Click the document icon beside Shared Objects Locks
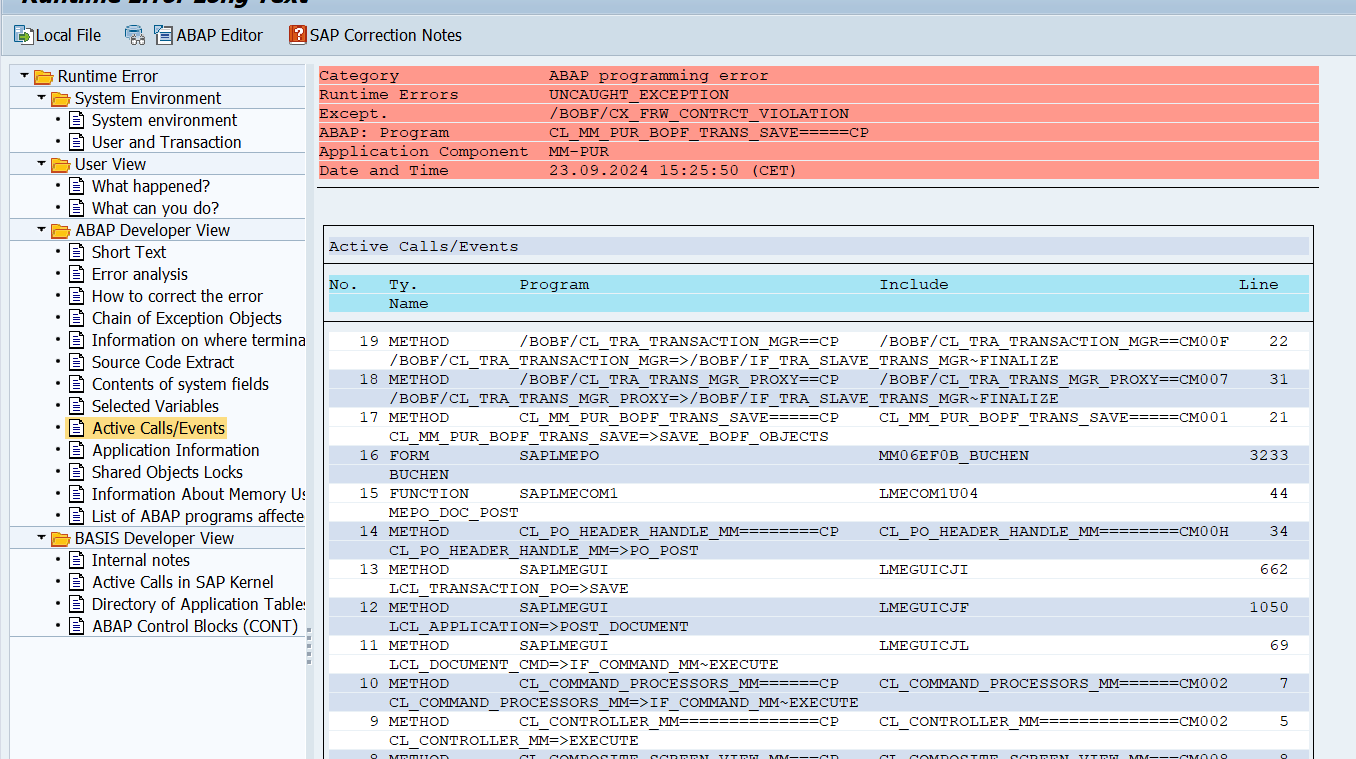Viewport: 1356px width, 759px height. coord(77,473)
